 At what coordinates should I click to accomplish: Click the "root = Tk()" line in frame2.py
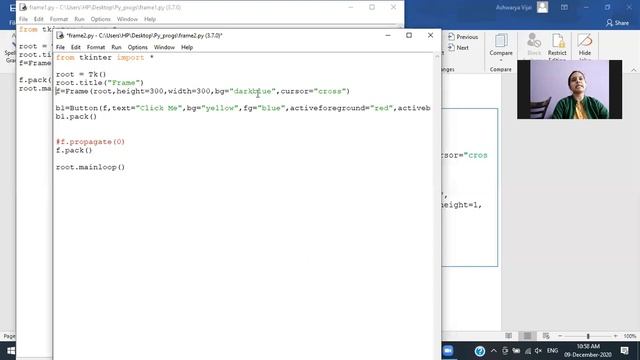coord(81,74)
